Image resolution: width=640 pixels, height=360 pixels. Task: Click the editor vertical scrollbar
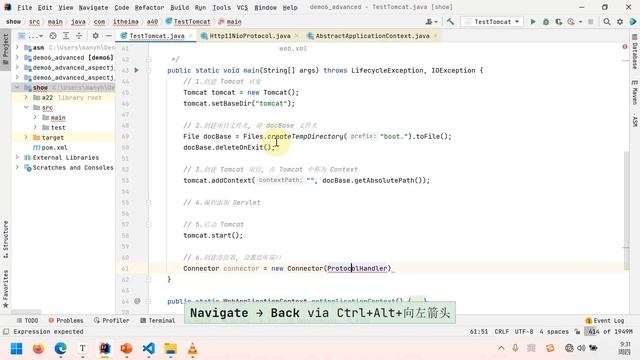point(626,210)
